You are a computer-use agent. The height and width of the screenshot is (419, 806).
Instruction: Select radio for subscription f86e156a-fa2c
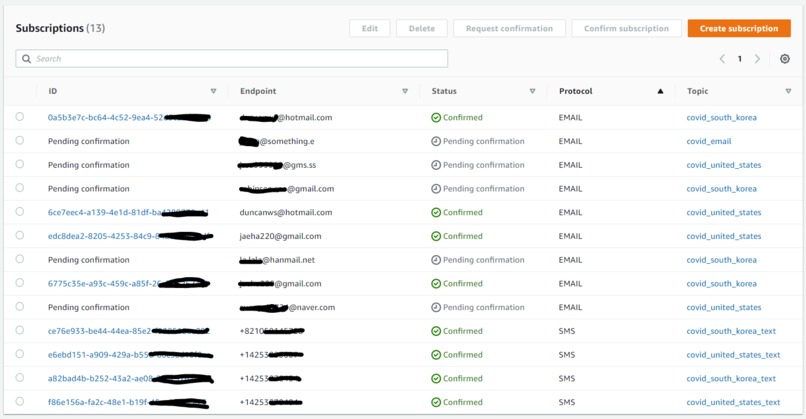point(20,401)
